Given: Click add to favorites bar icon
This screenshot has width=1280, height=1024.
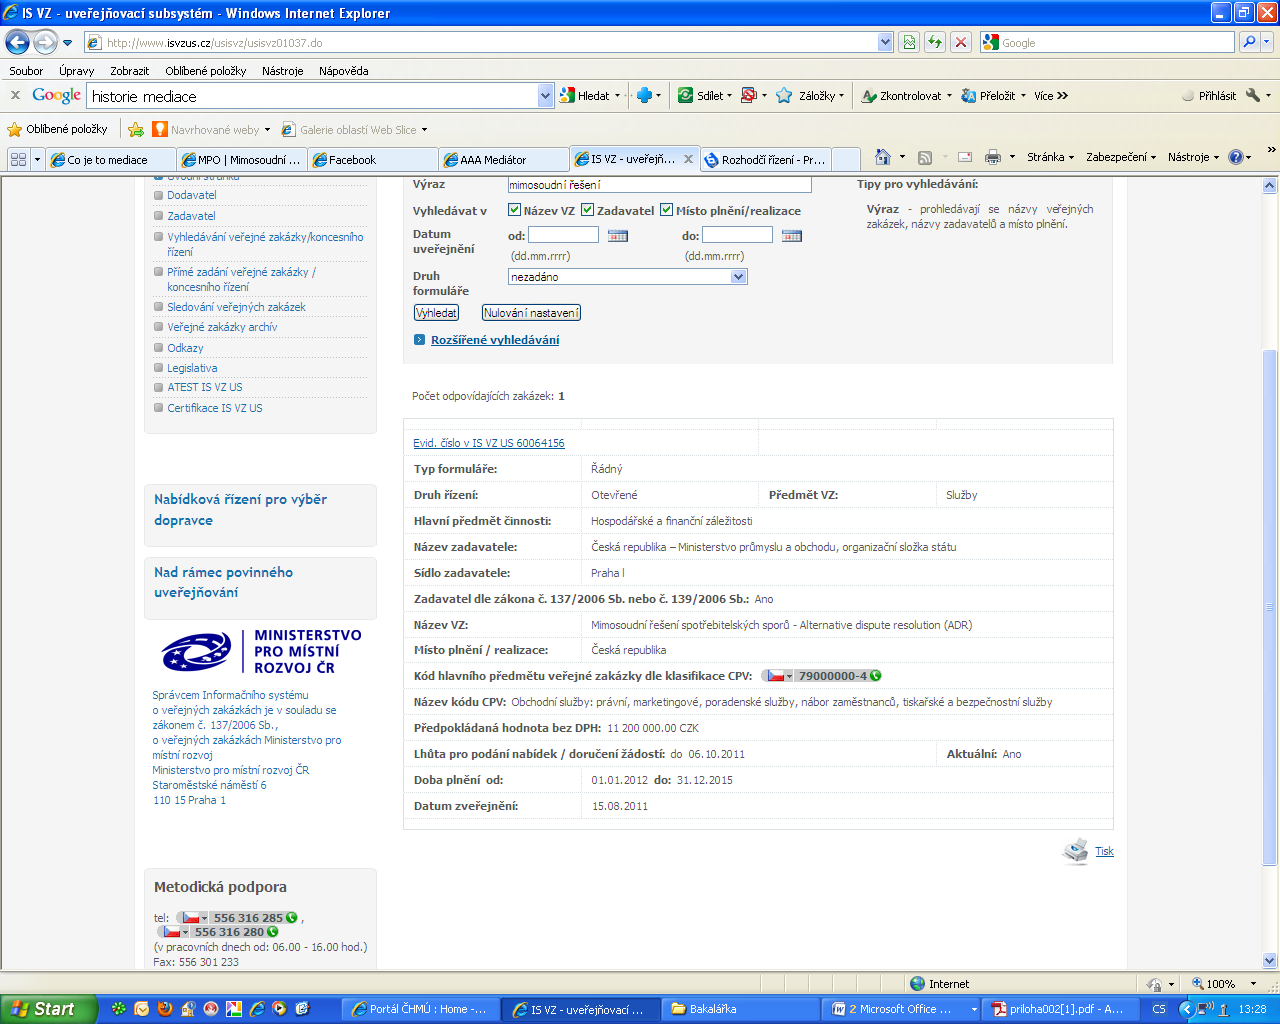Looking at the screenshot, I should point(135,129).
